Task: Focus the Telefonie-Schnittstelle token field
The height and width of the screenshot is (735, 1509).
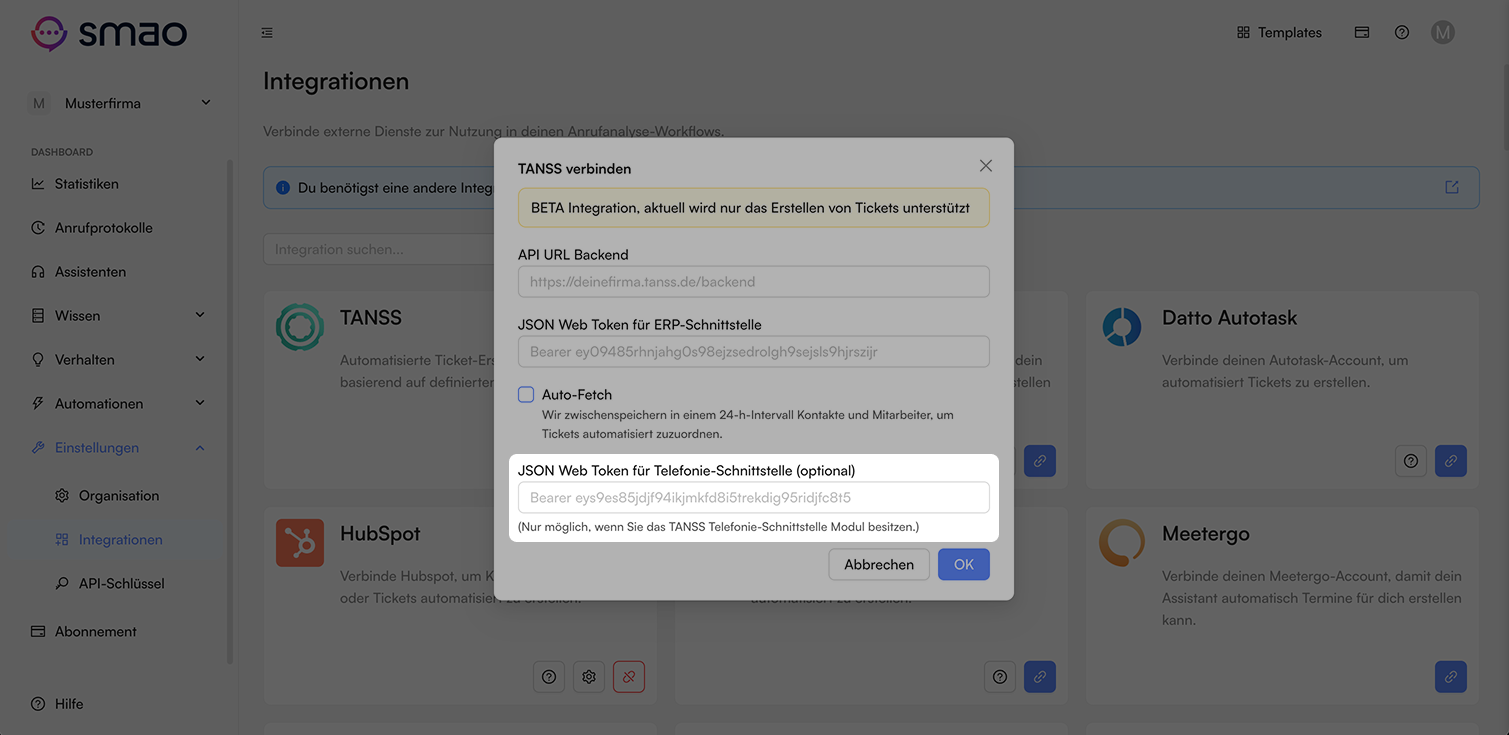Action: 754,498
